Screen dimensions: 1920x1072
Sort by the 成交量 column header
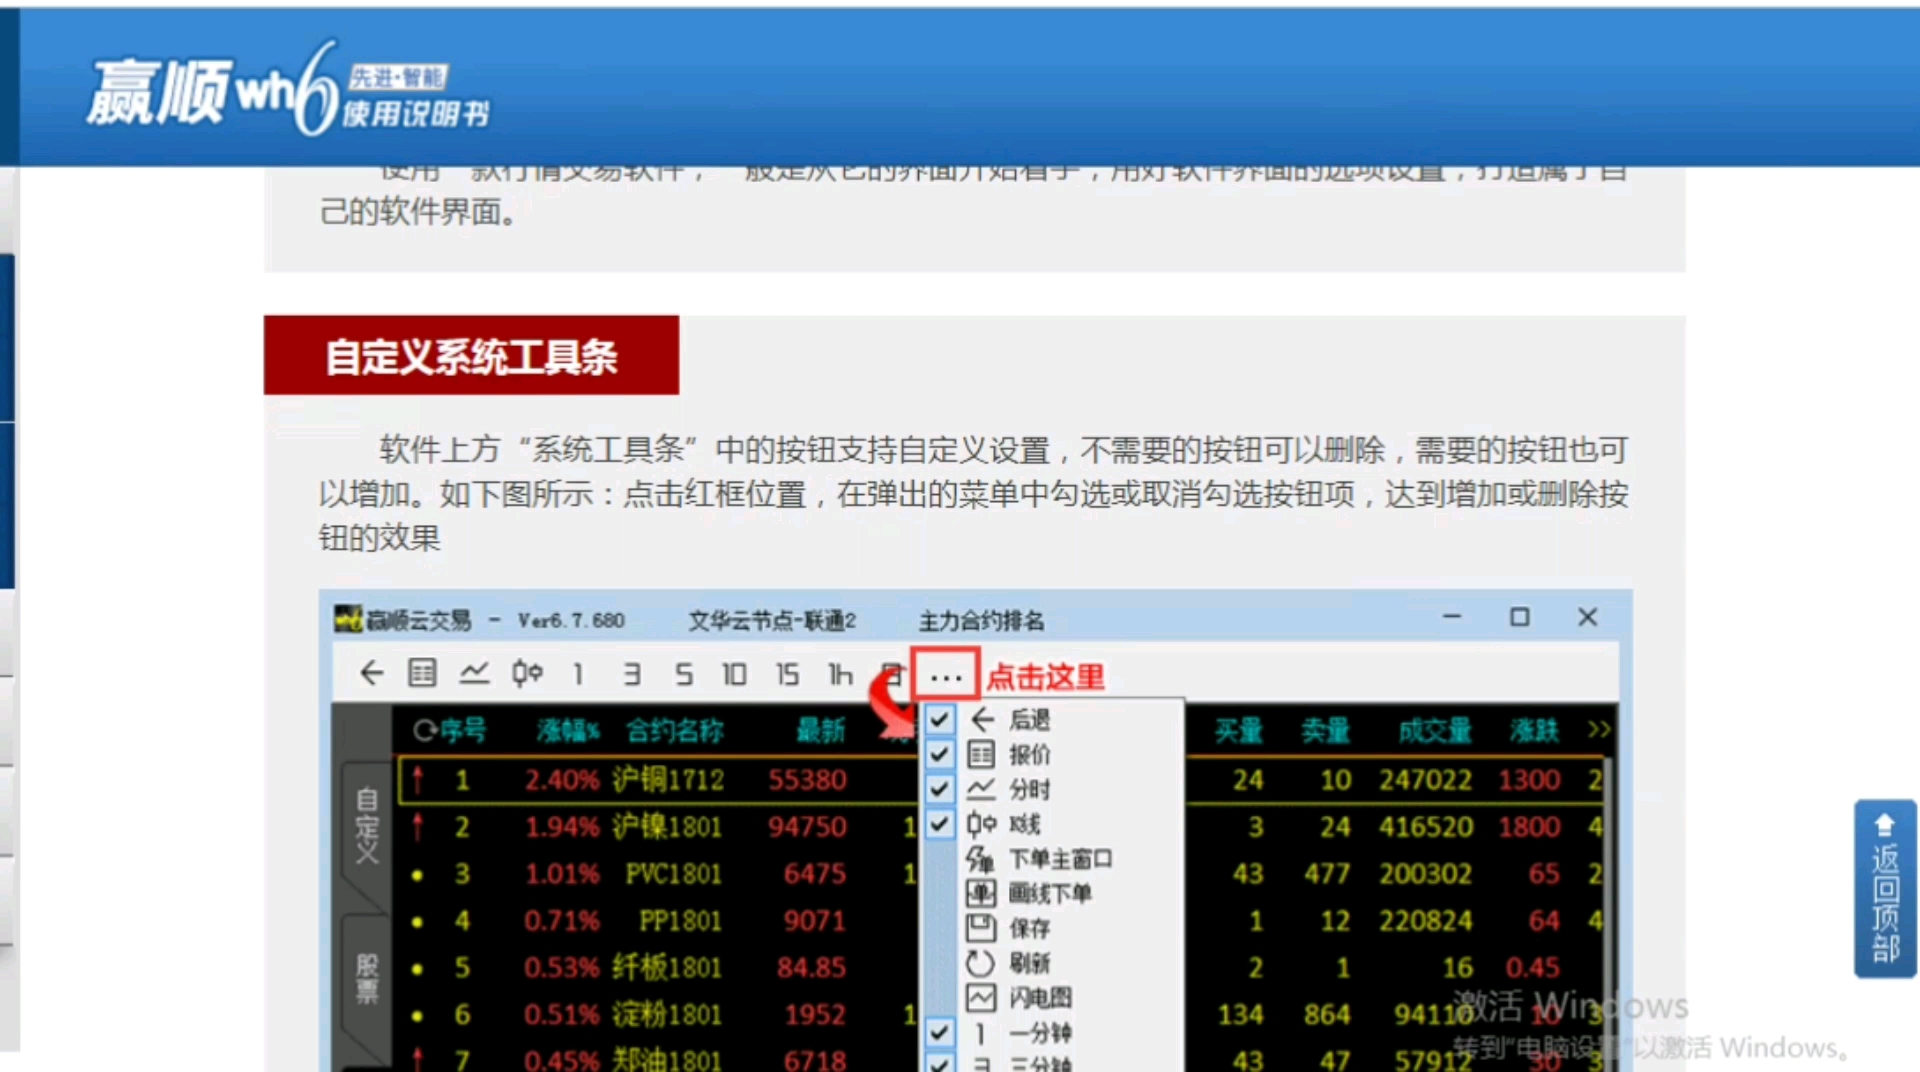1435,731
